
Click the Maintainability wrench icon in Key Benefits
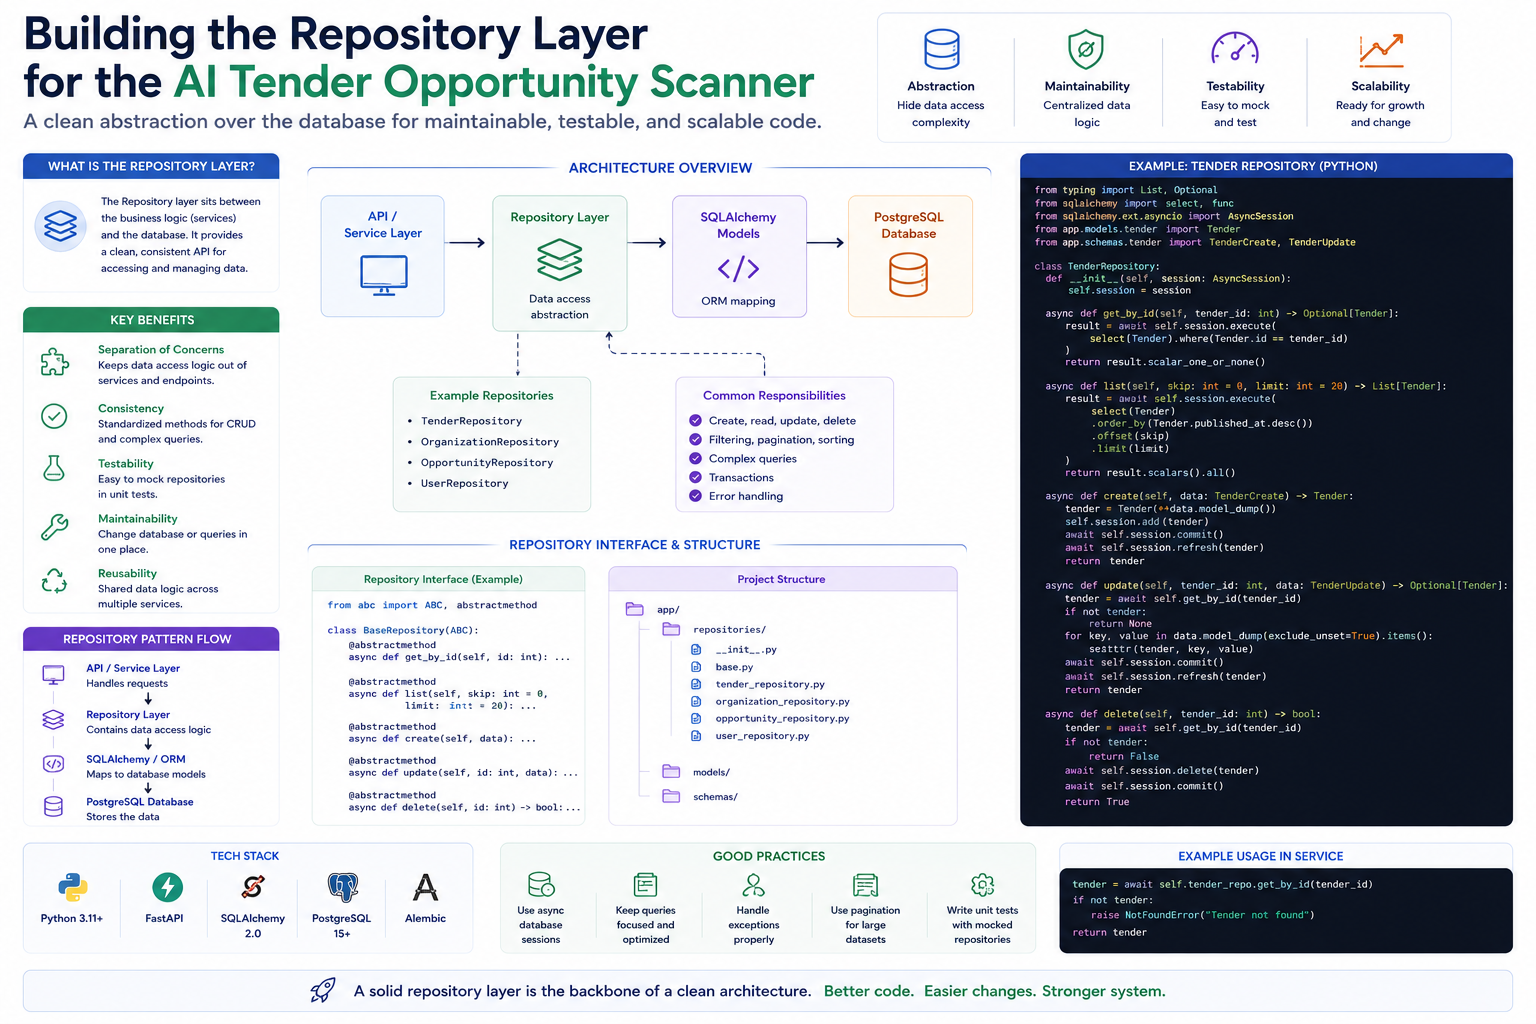(x=54, y=527)
